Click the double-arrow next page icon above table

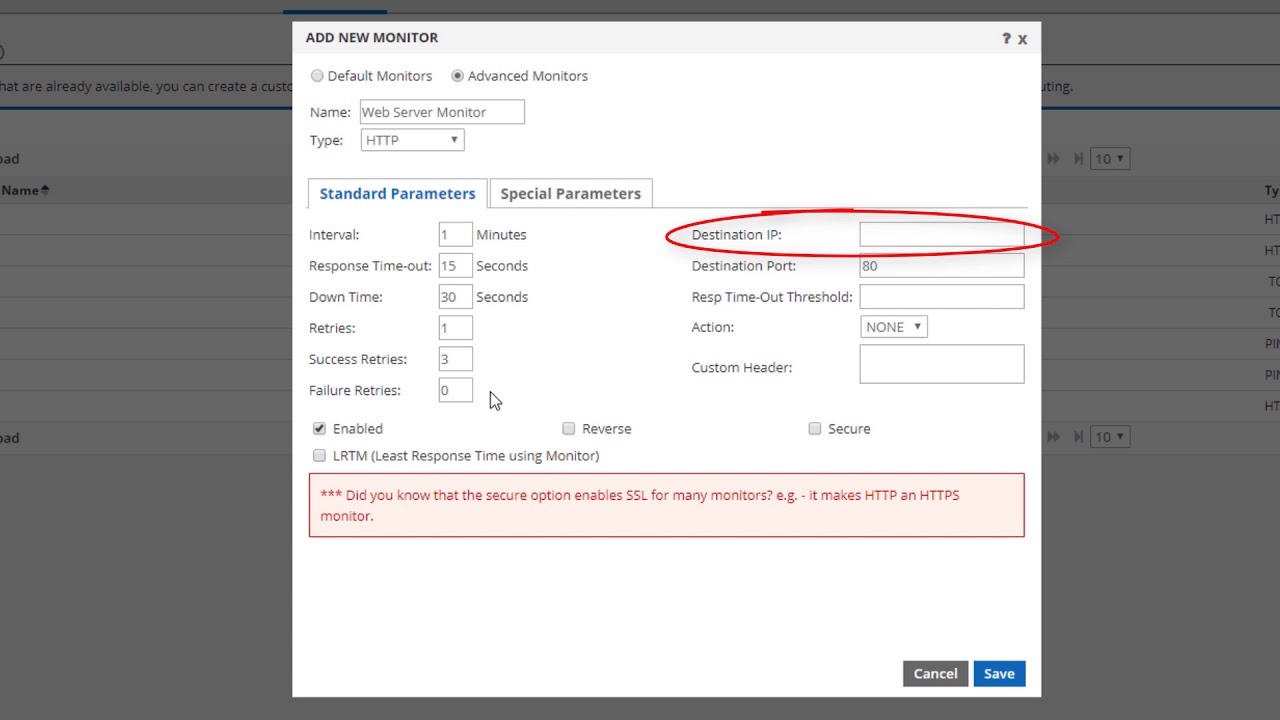pyautogui.click(x=1054, y=158)
